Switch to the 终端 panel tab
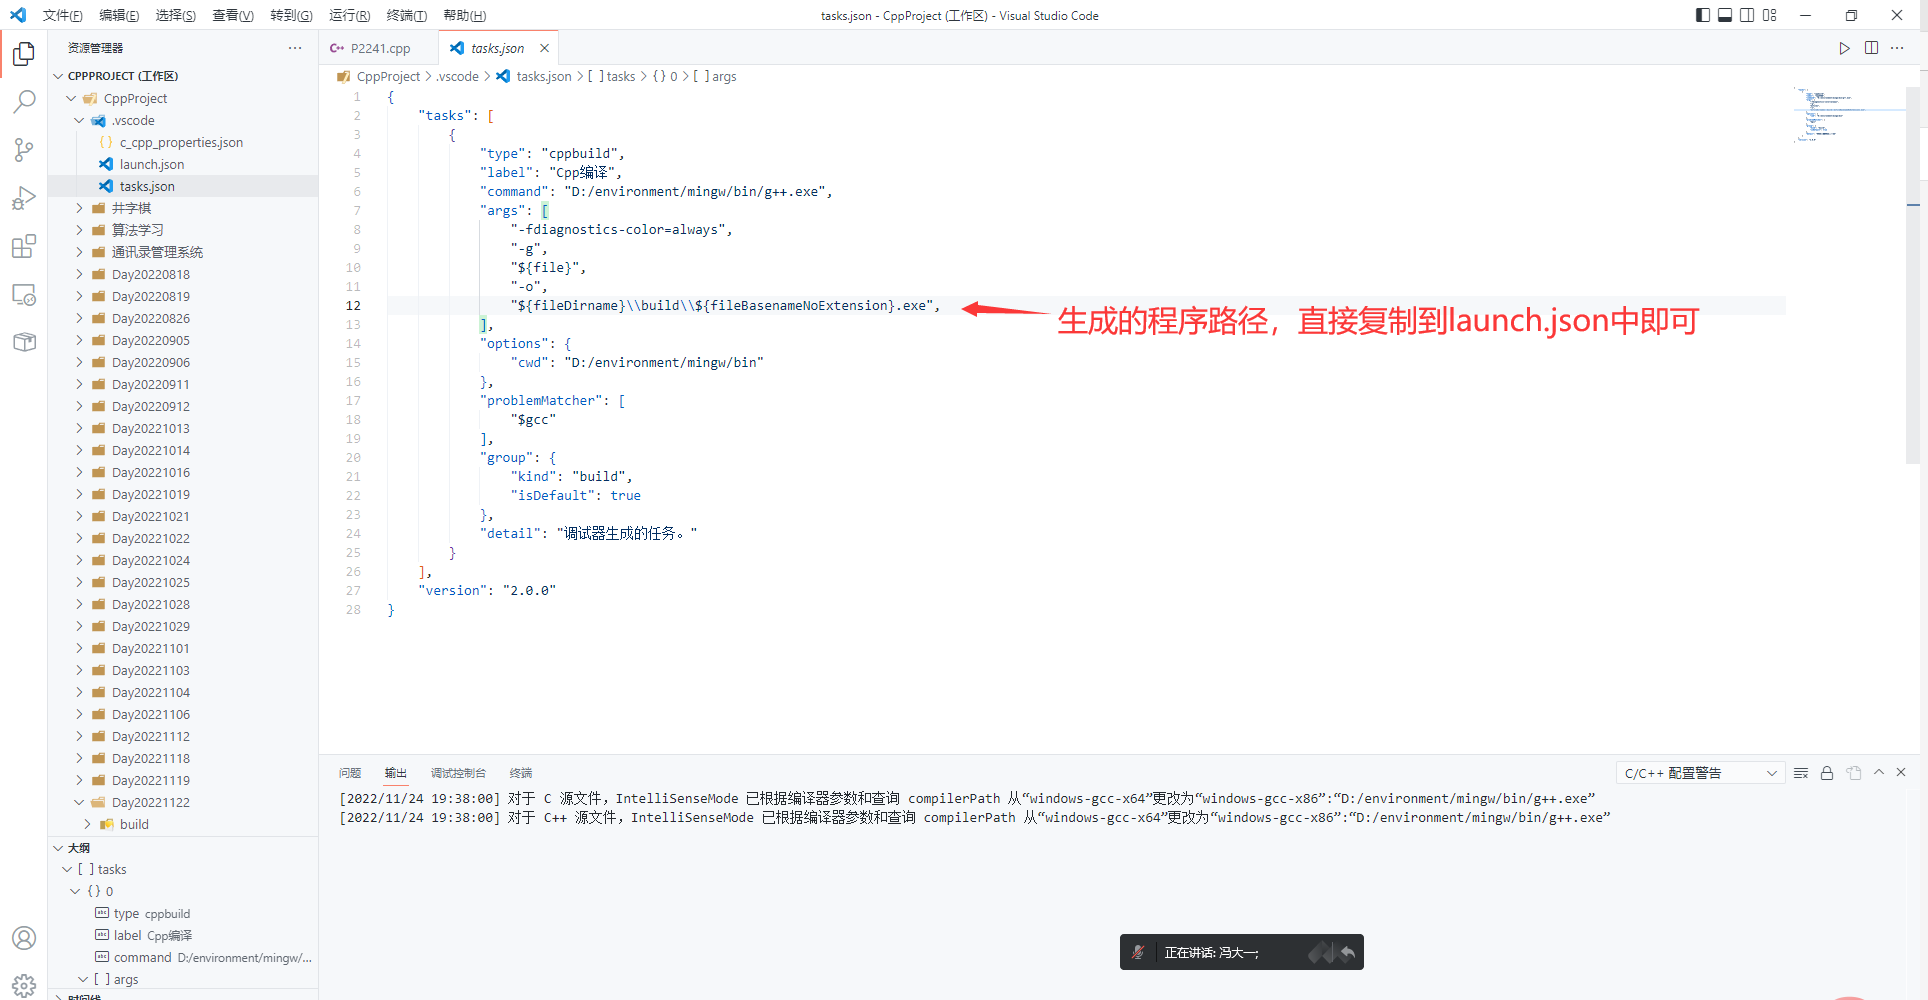Image resolution: width=1928 pixels, height=1000 pixels. pyautogui.click(x=521, y=773)
